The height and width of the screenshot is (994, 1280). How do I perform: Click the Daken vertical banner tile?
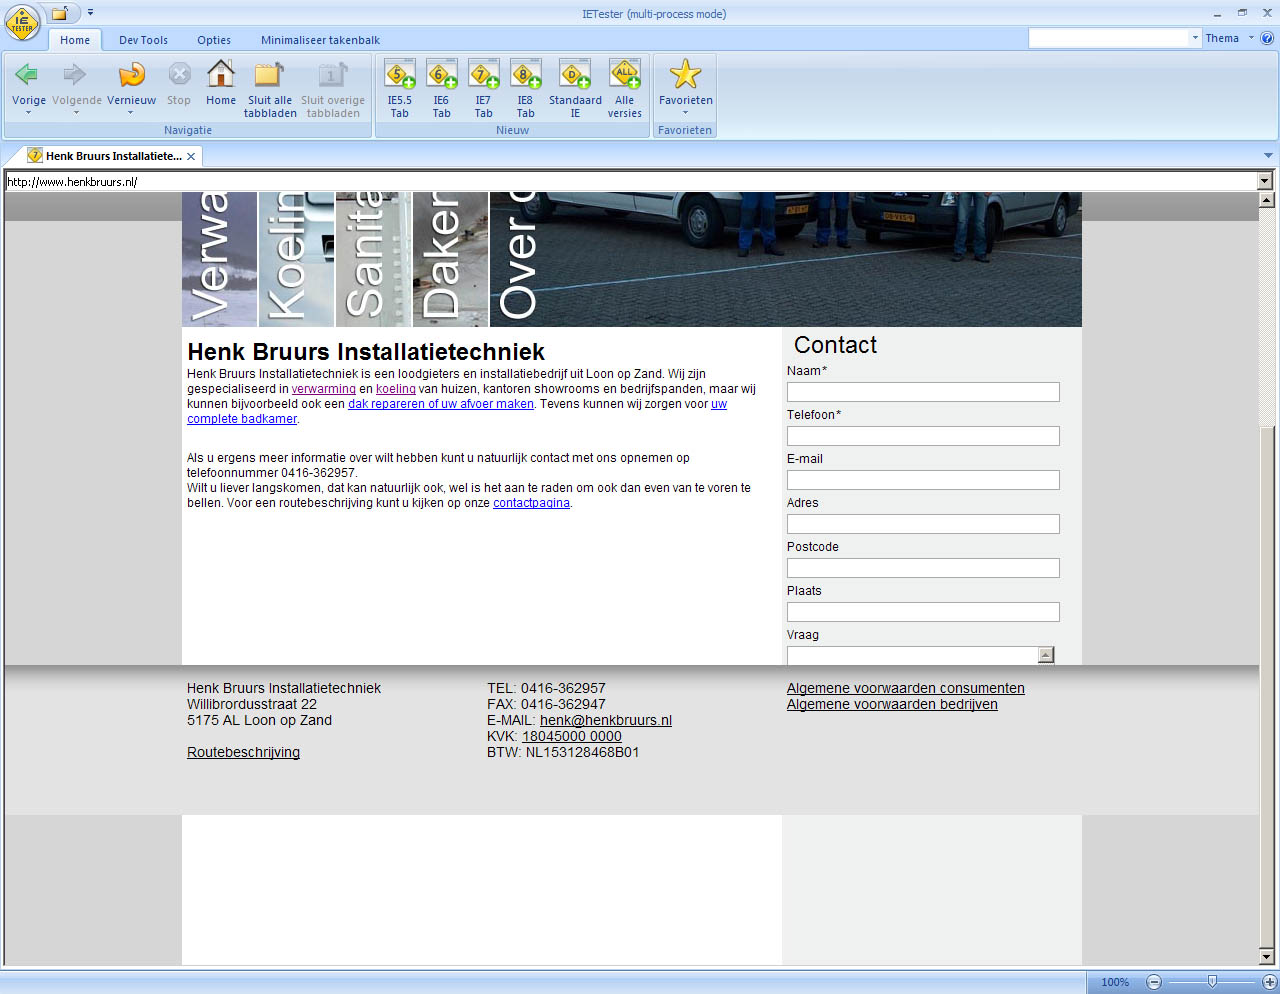tap(450, 259)
